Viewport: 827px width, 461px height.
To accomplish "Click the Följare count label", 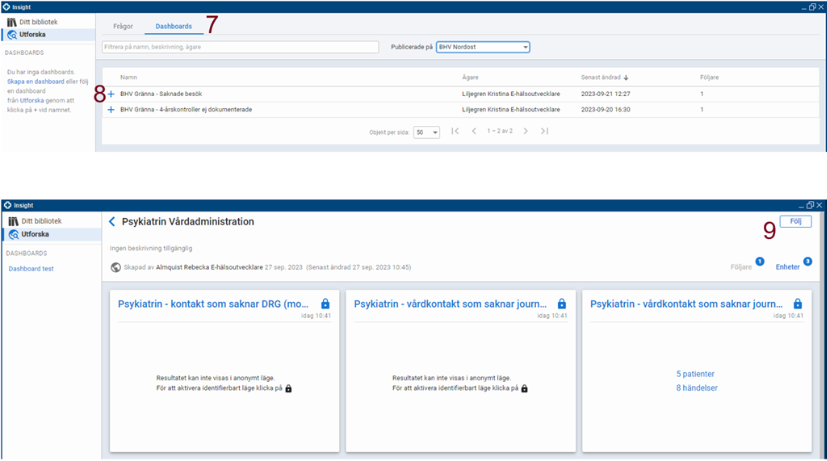I will click(741, 267).
